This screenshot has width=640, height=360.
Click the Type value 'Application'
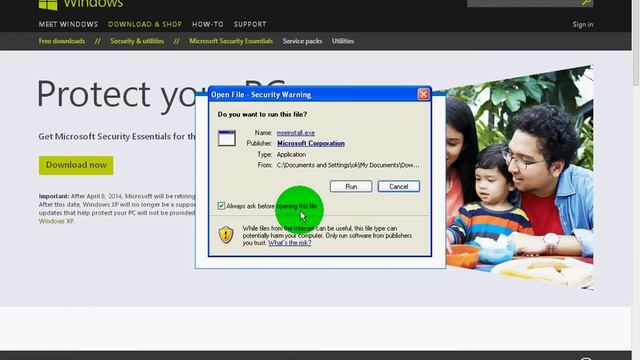[x=291, y=154]
